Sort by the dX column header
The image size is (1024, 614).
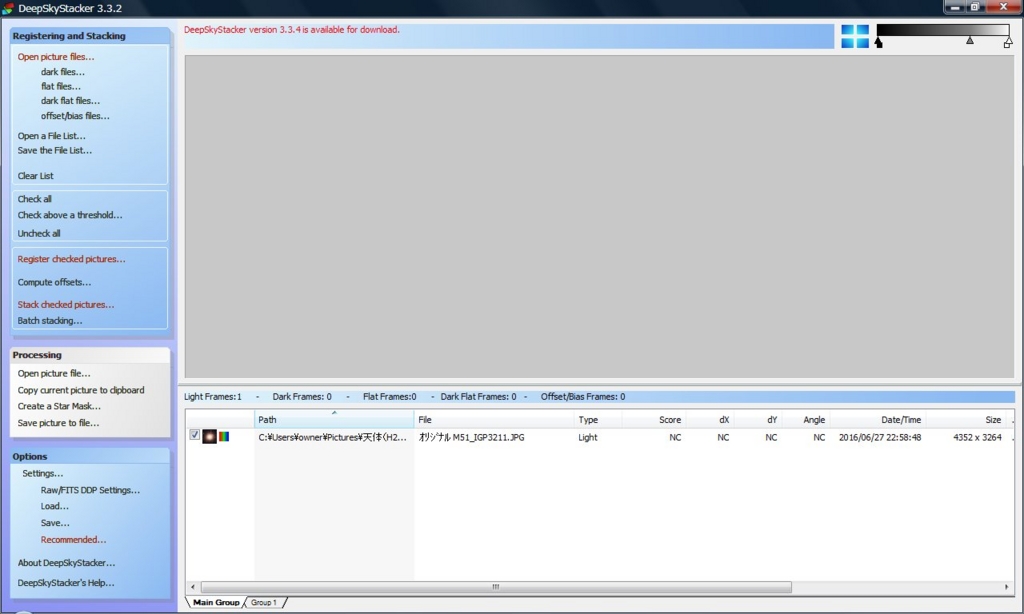[710, 419]
